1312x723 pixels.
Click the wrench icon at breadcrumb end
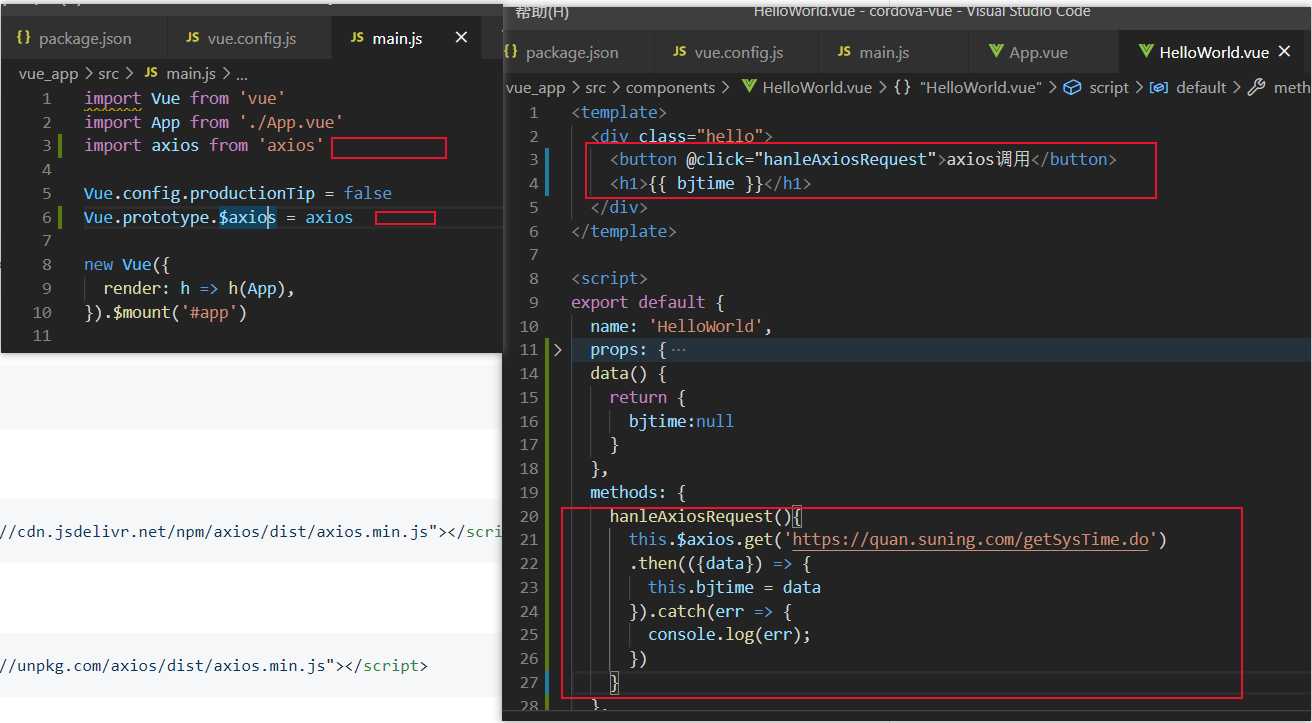[1257, 88]
